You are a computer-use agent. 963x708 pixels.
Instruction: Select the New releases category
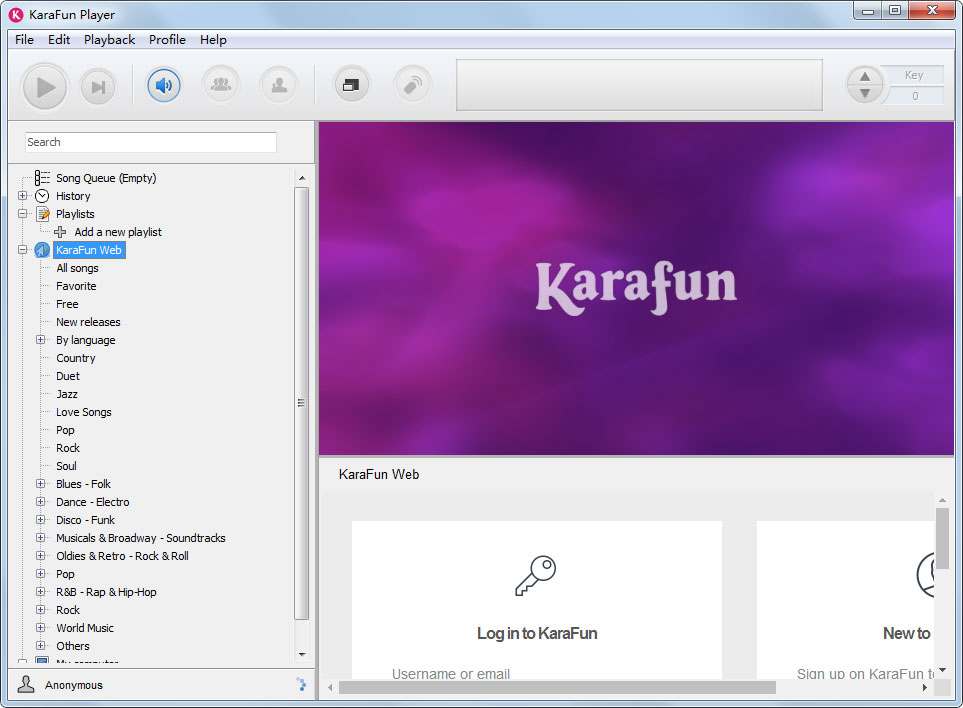coord(88,322)
